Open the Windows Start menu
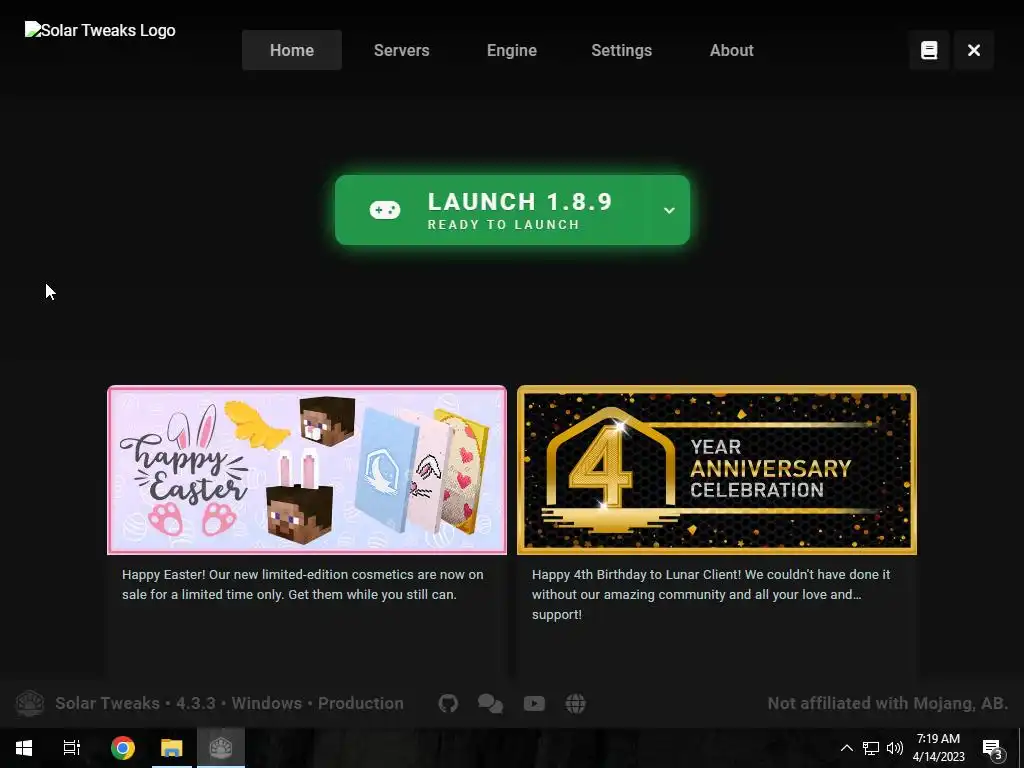The image size is (1024, 768). click(24, 748)
